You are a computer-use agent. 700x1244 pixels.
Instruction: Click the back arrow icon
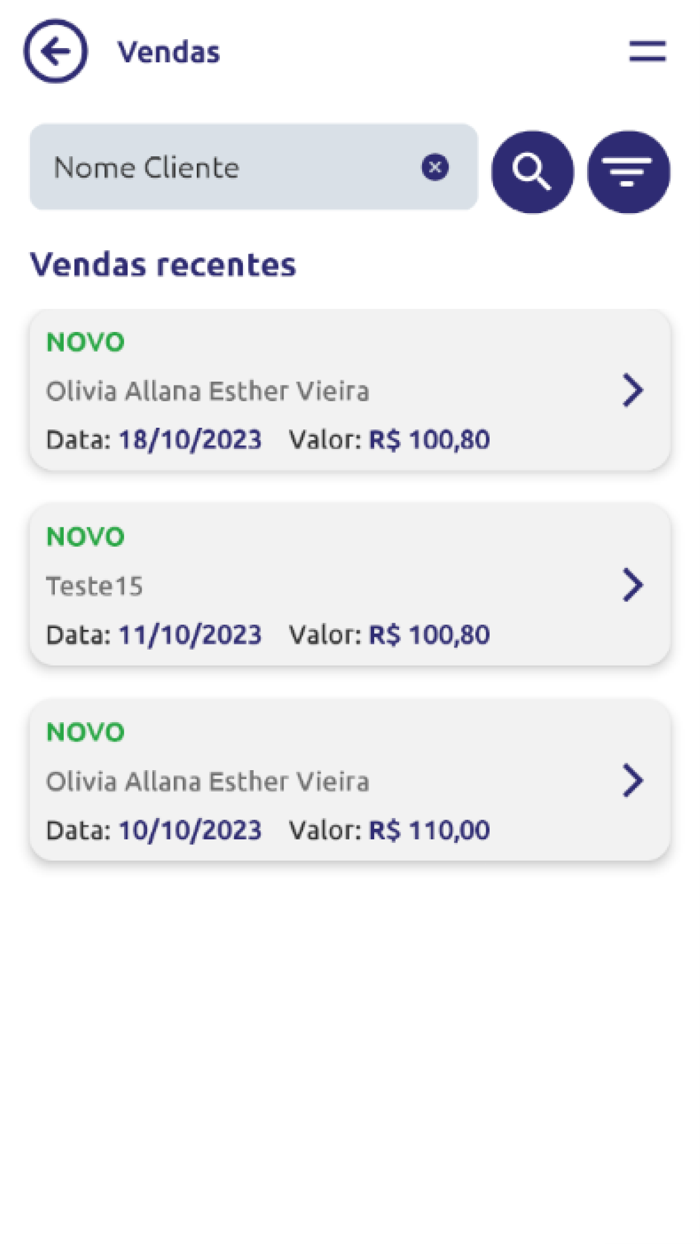pyautogui.click(x=55, y=51)
